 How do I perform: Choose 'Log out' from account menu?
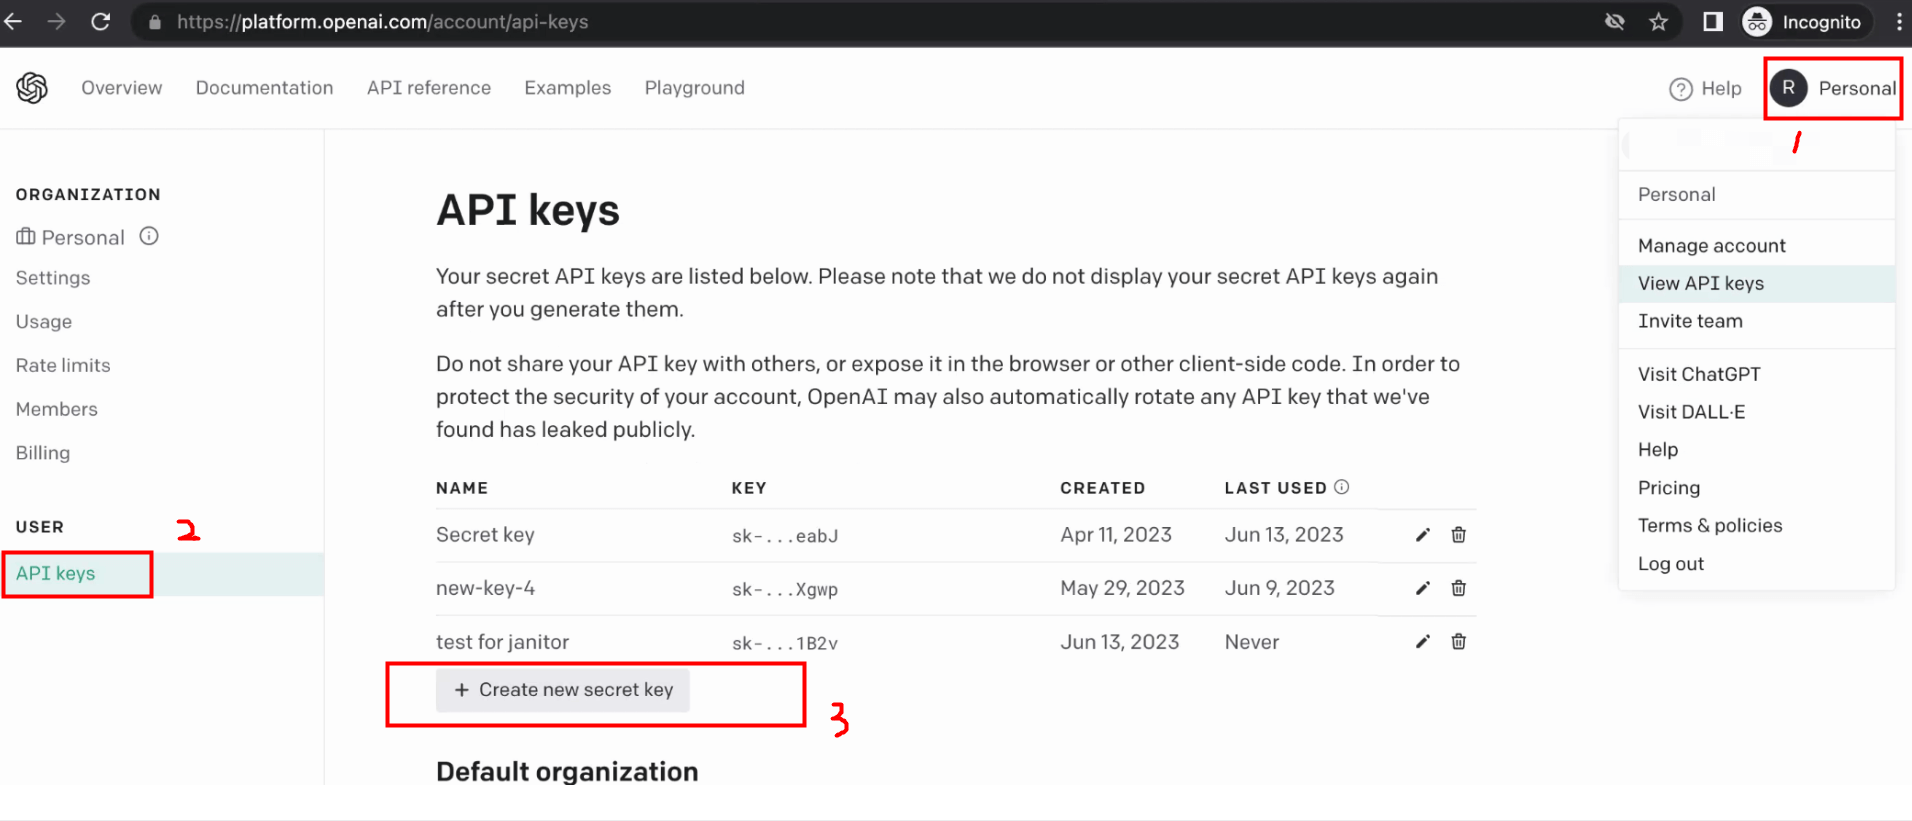tap(1671, 564)
